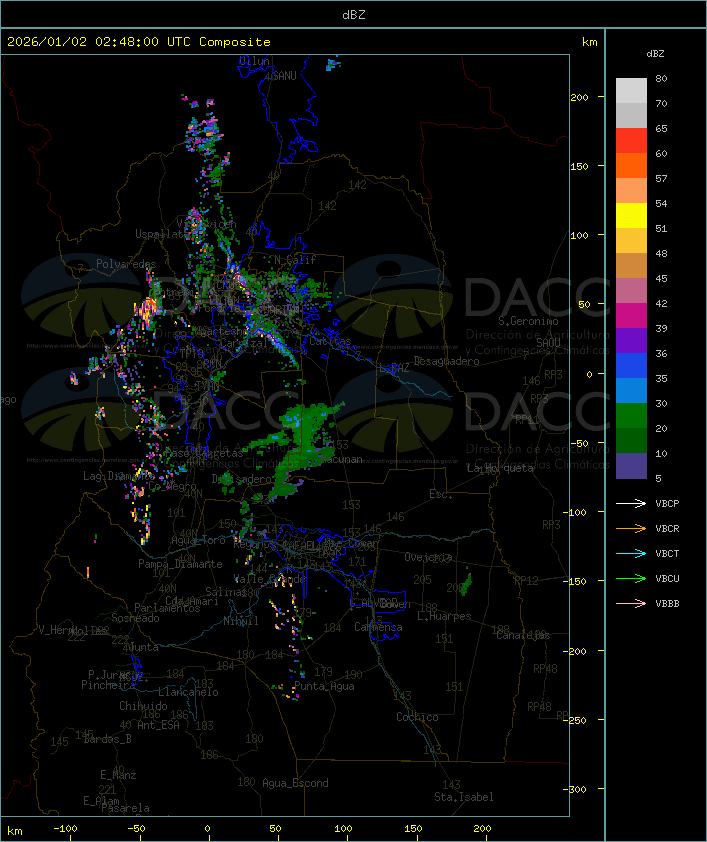Click the pink VBBB arrow icon
707x842 pixels.
(x=631, y=604)
